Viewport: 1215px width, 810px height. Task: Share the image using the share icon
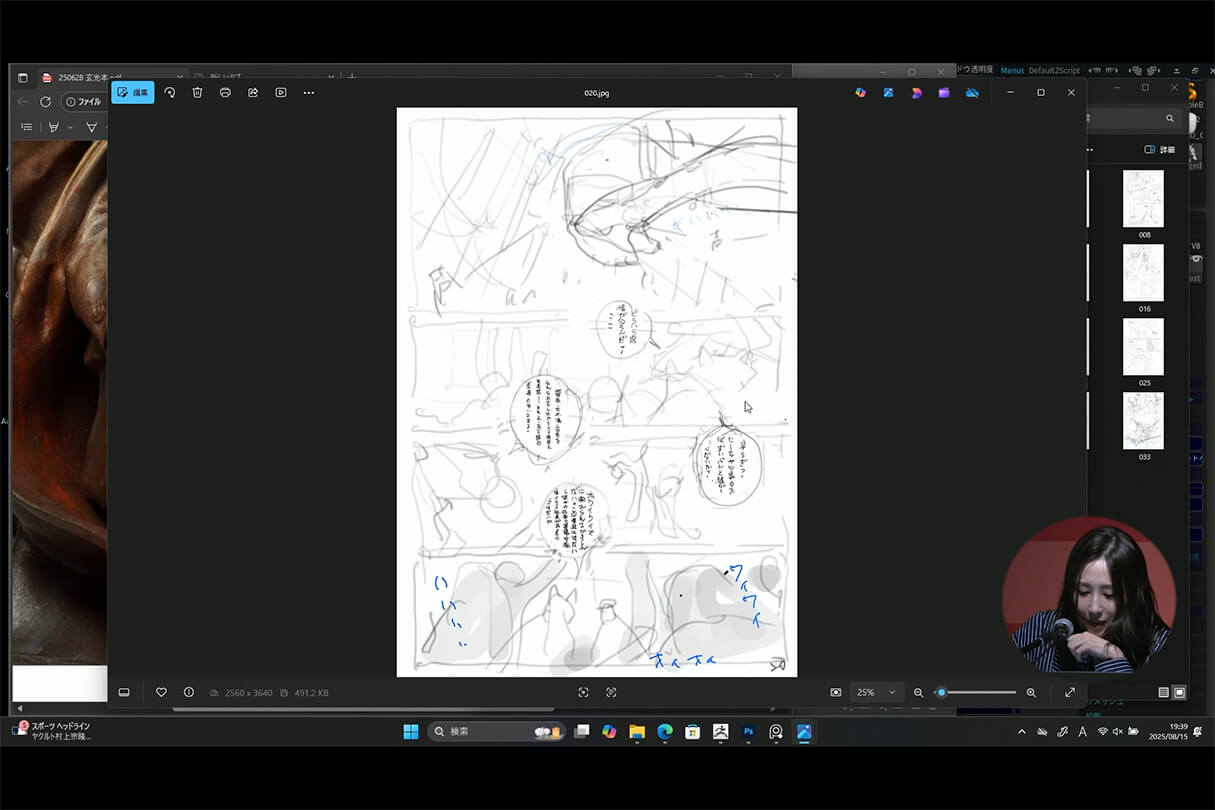point(253,92)
